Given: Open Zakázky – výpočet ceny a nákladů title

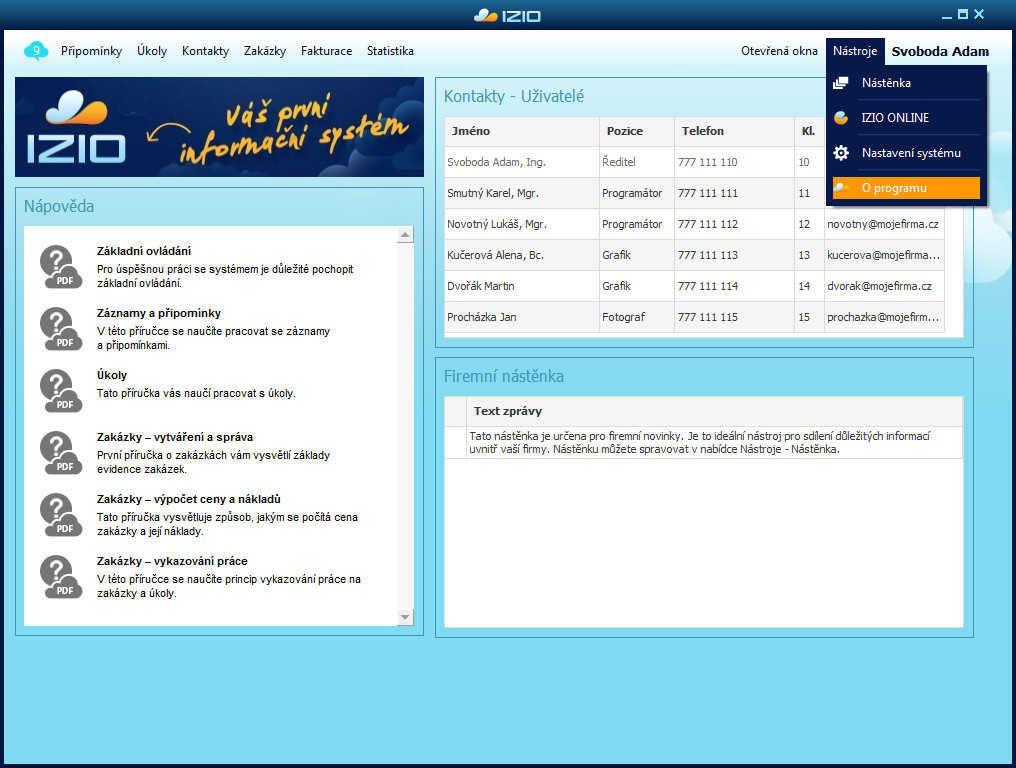Looking at the screenshot, I should point(189,499).
